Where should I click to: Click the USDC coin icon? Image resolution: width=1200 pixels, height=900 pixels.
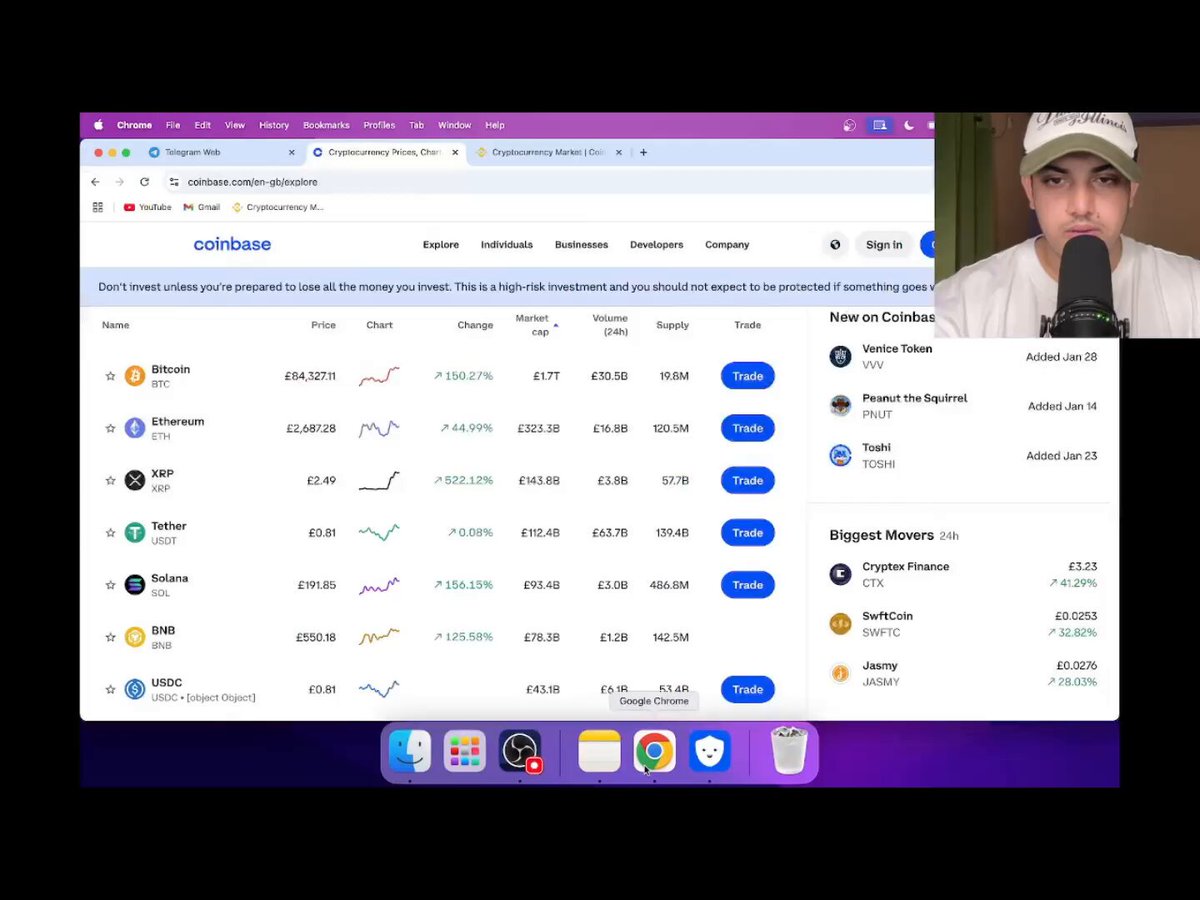[135, 689]
